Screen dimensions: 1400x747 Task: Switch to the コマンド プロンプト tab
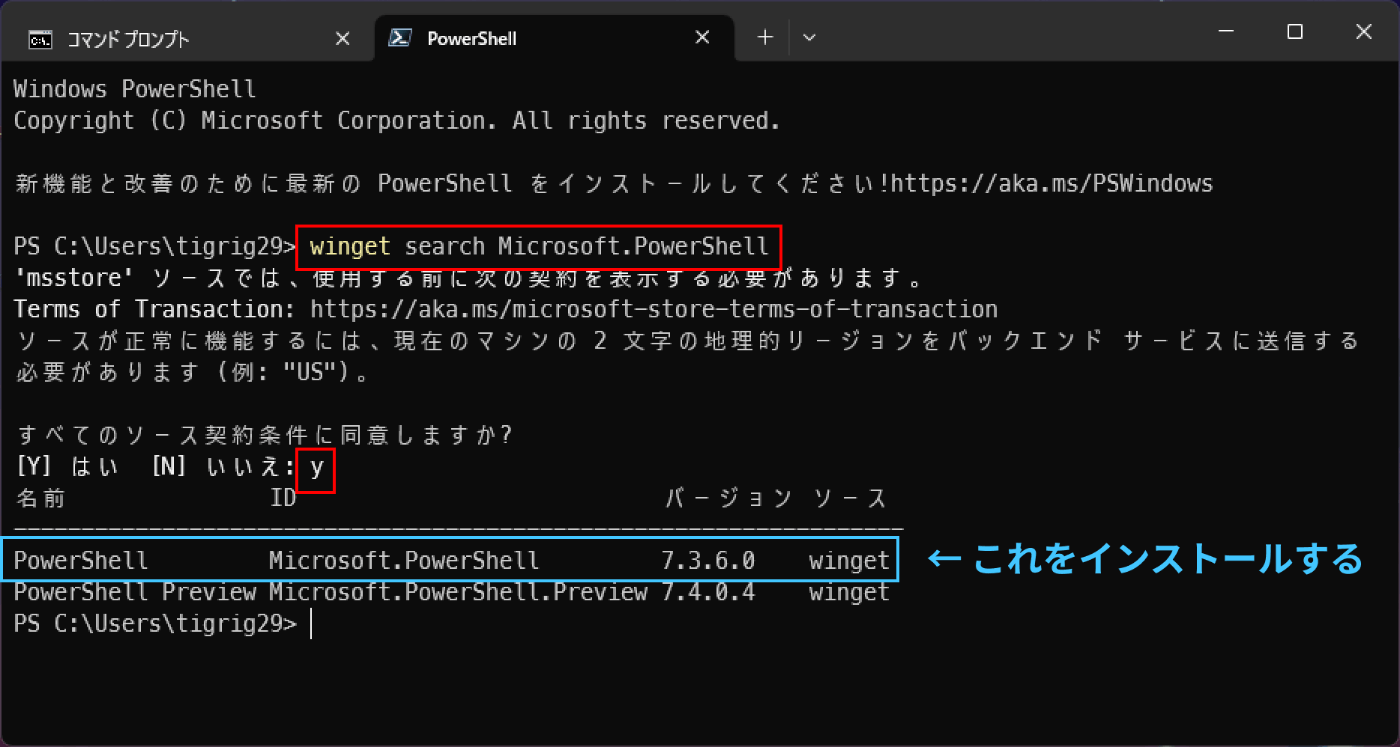point(186,38)
